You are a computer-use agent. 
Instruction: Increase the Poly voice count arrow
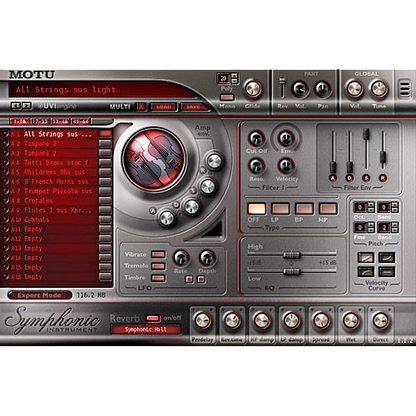coord(234,76)
